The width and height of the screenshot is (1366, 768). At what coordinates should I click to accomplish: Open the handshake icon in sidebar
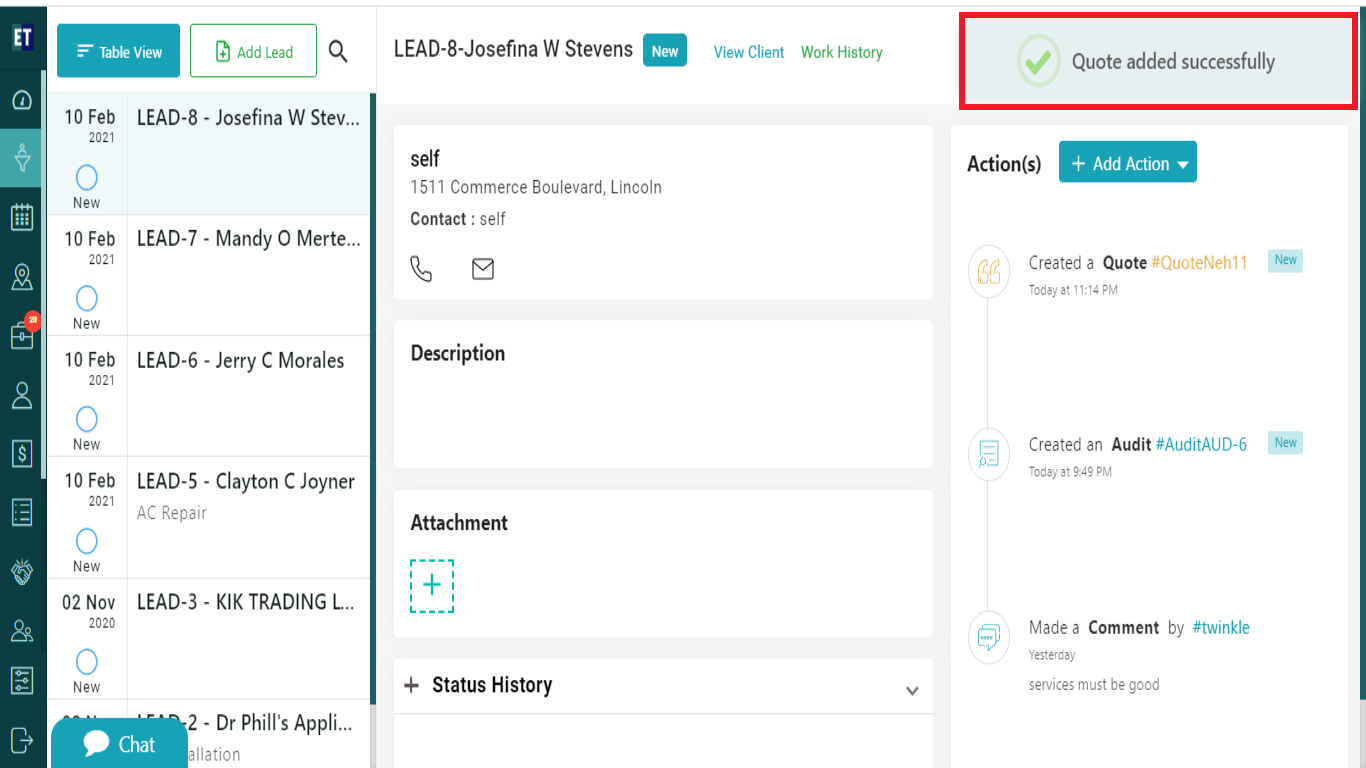(22, 571)
